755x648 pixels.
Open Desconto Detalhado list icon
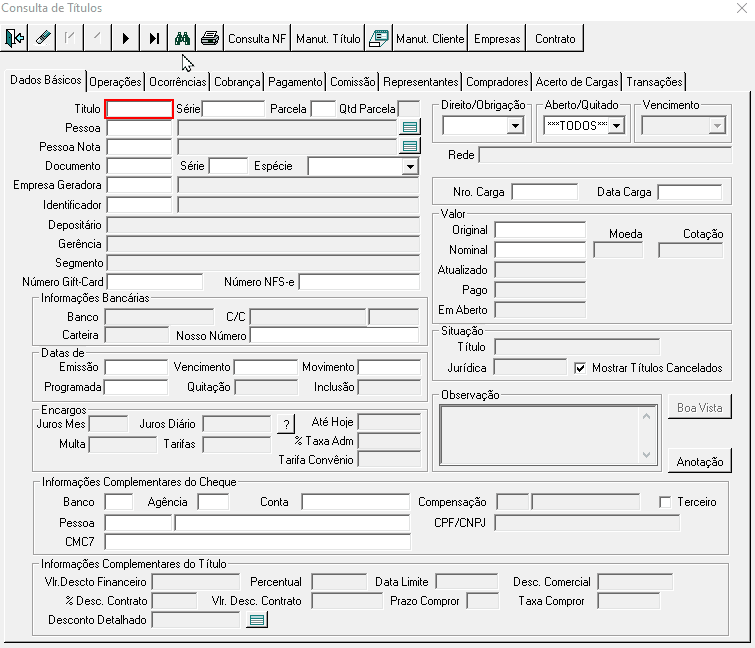point(257,620)
